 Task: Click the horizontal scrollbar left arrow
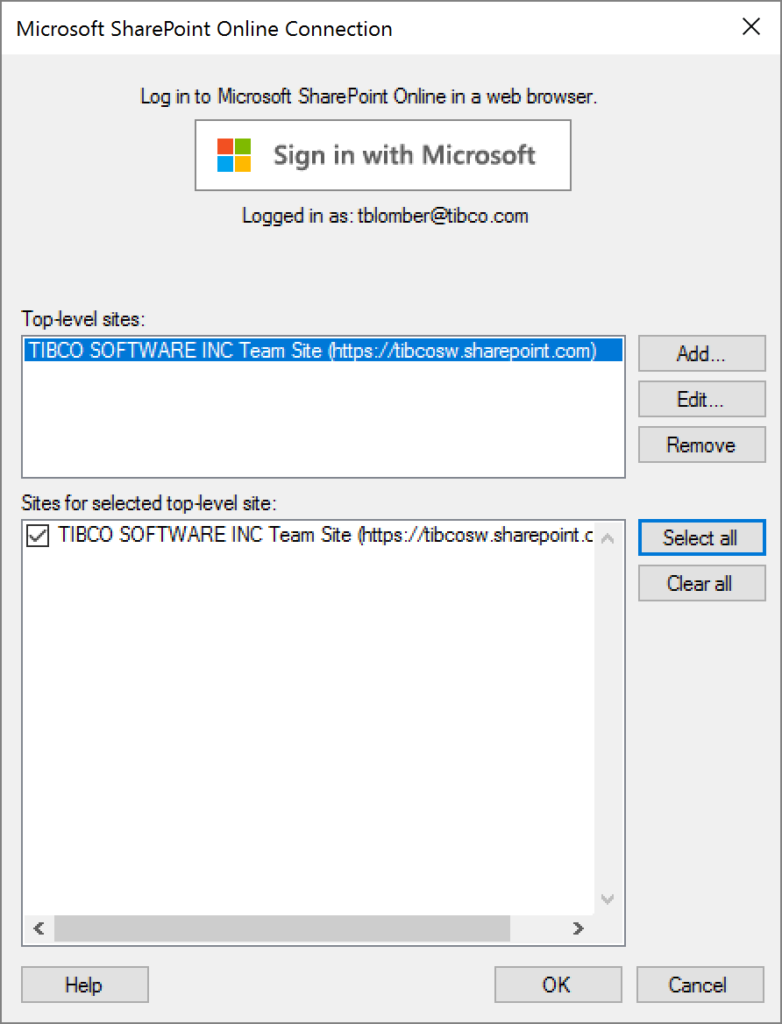39,928
